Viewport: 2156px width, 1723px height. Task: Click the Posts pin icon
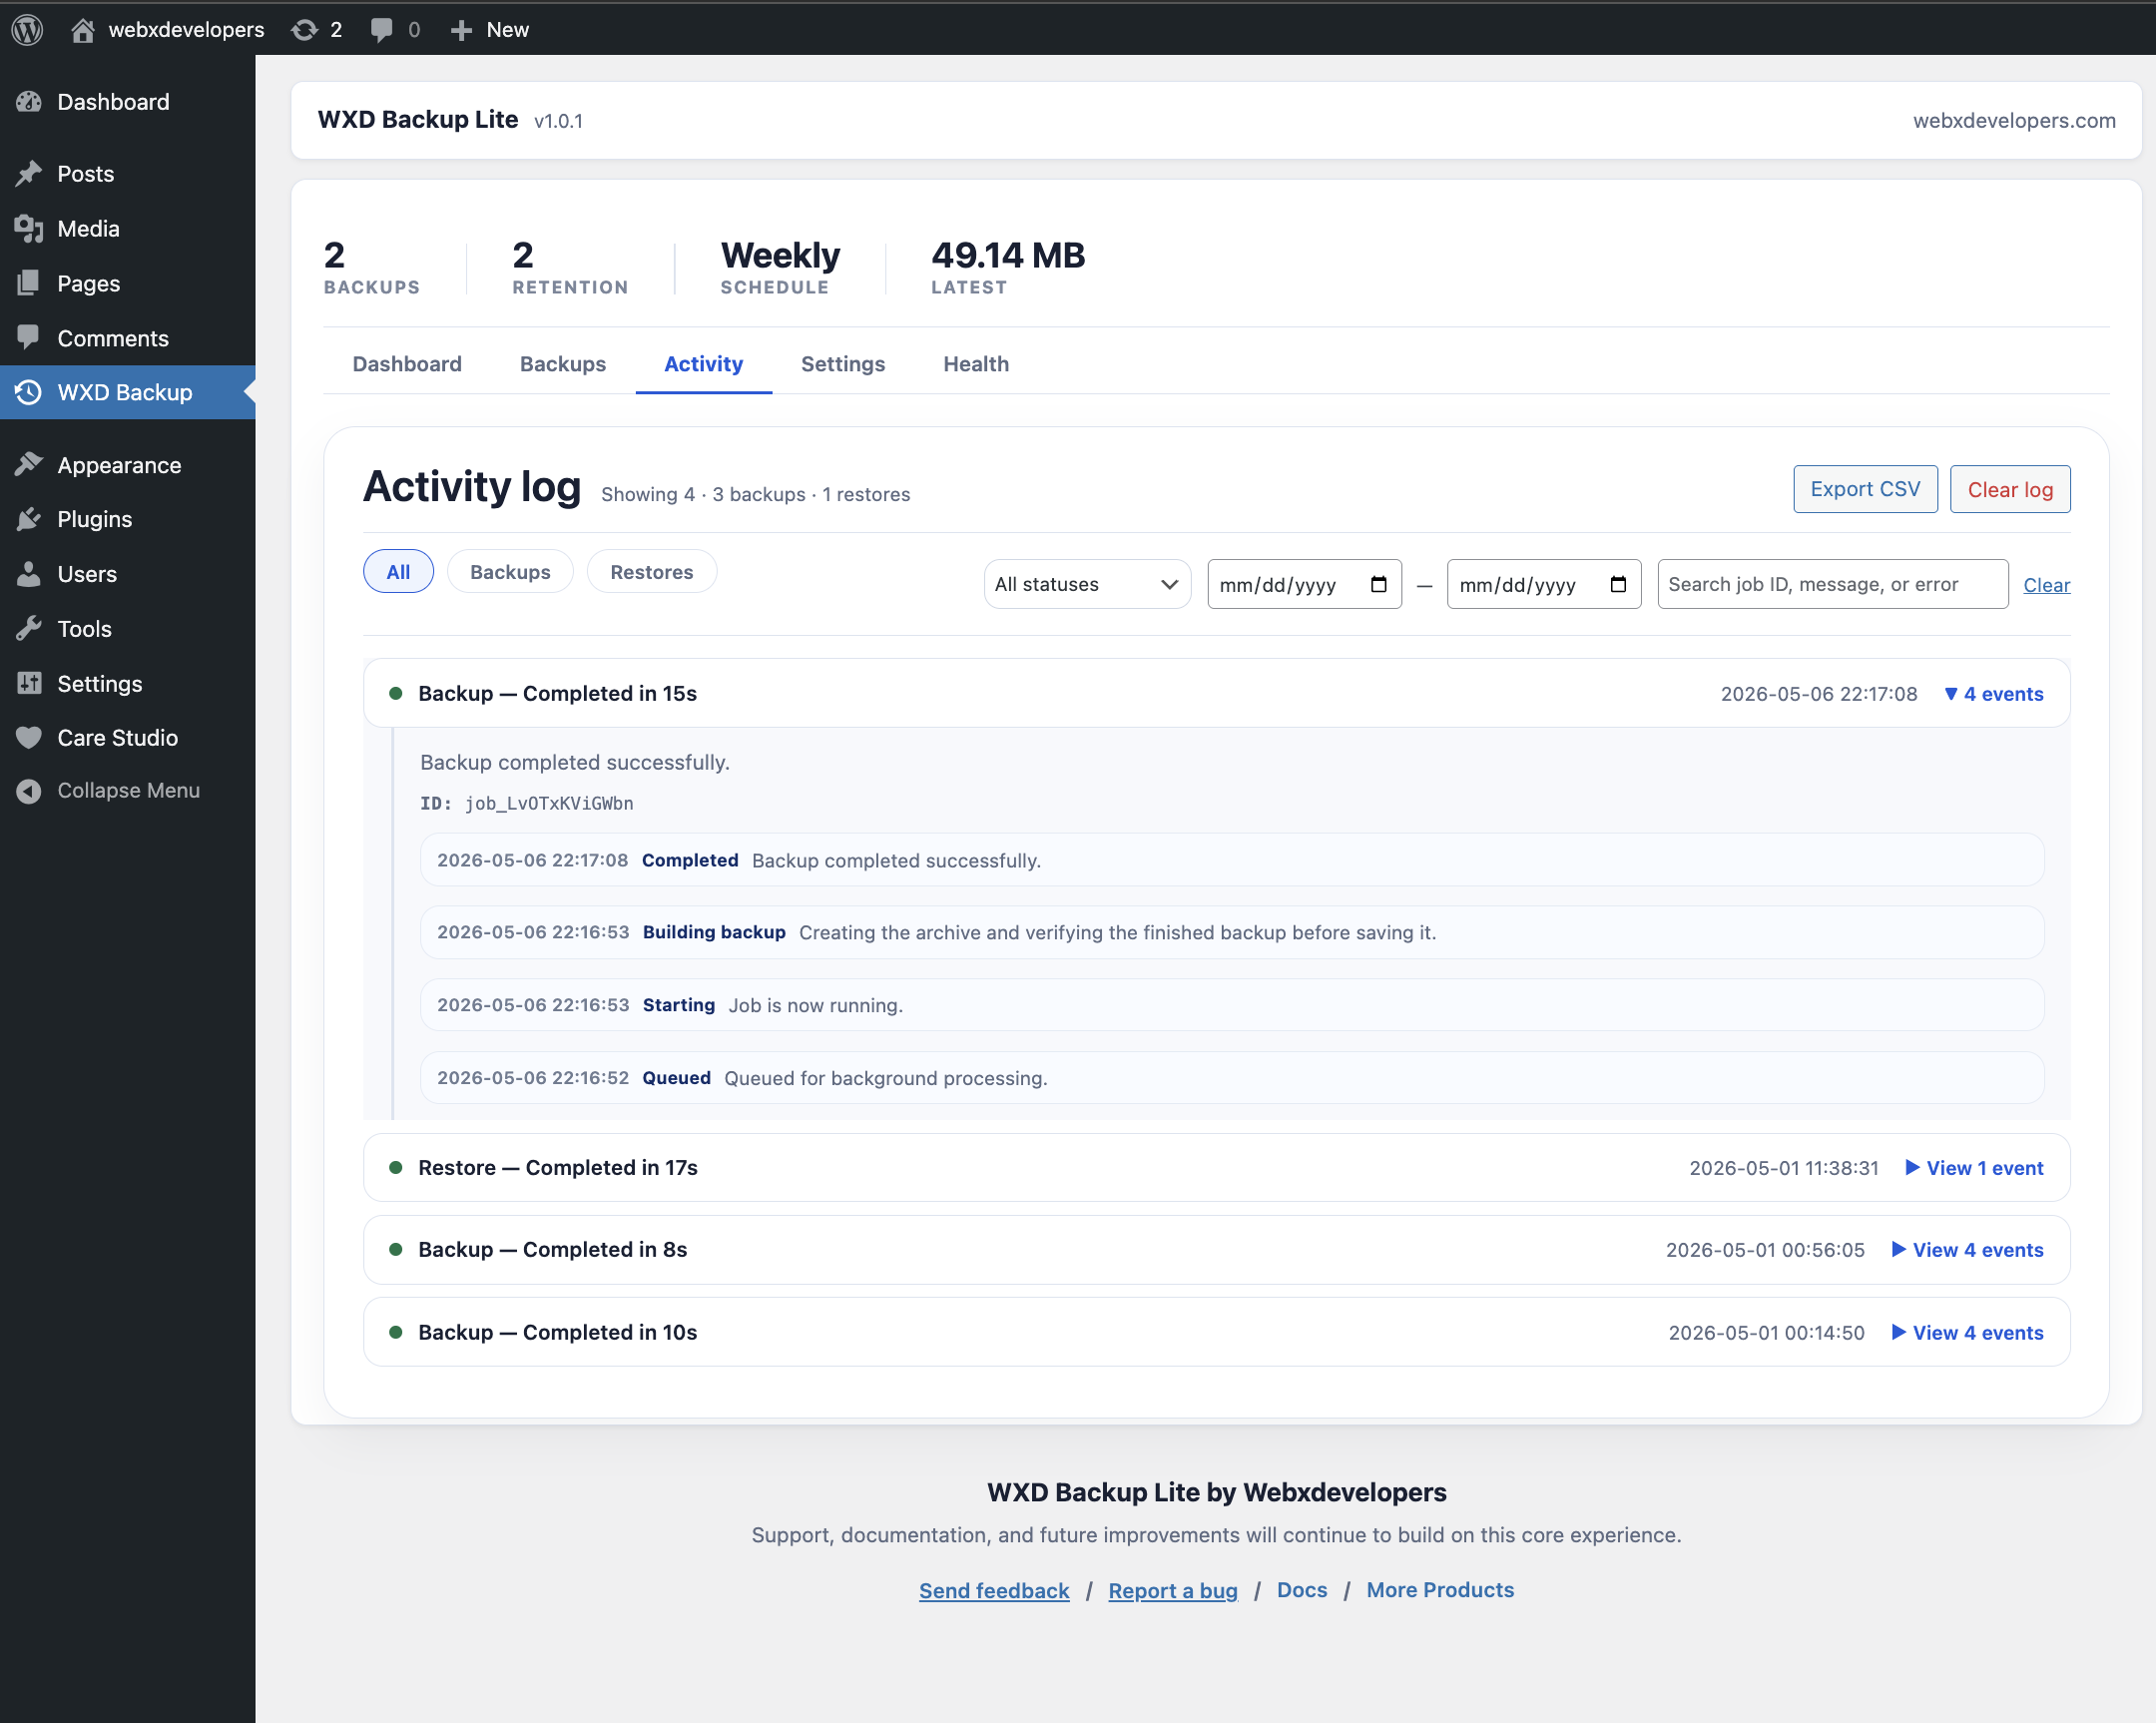click(29, 174)
